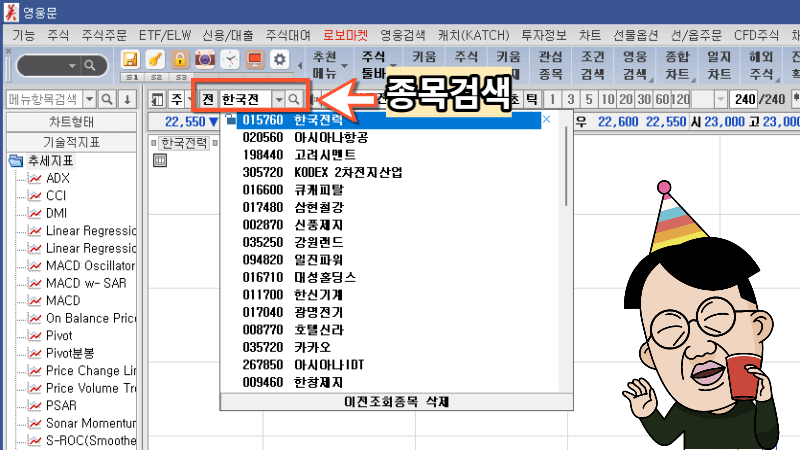Select MACD w- SAR indicator
This screenshot has width=800, height=450.
(x=86, y=283)
